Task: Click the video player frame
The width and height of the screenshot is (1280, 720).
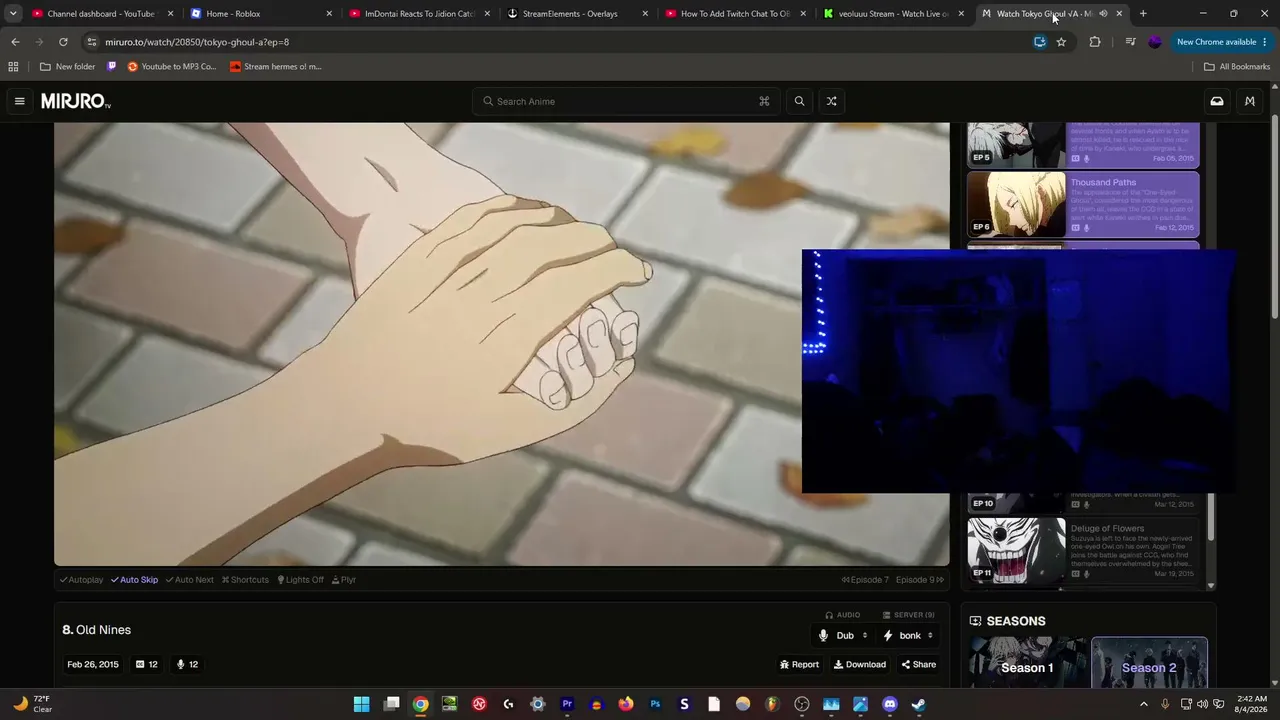Action: tap(501, 344)
